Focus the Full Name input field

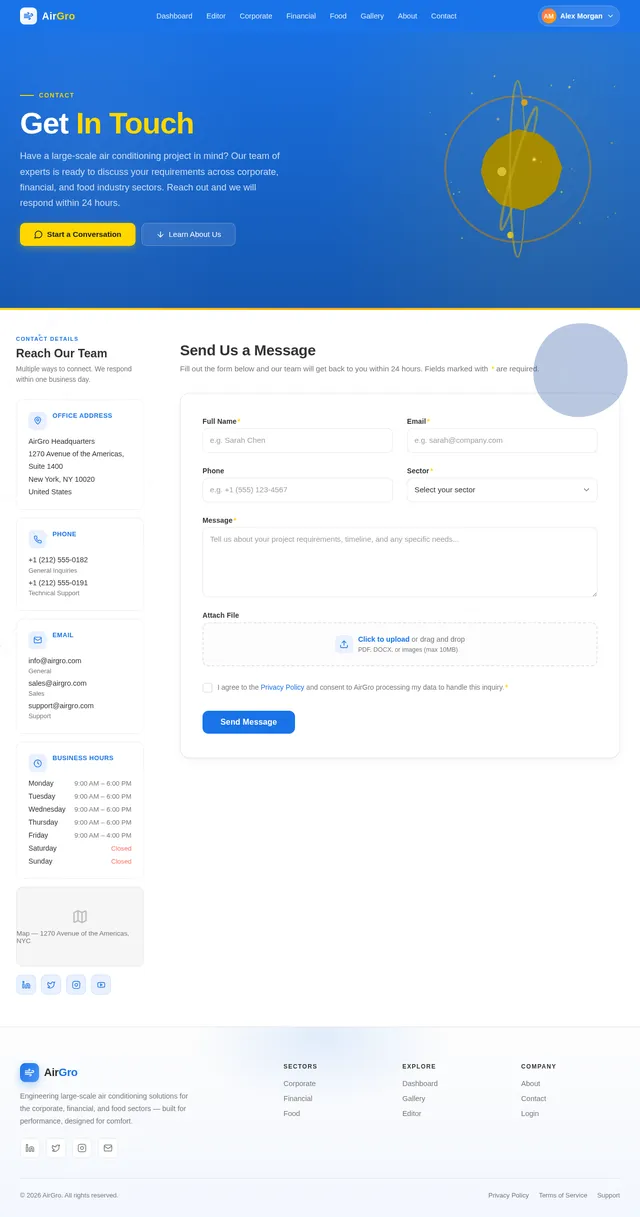click(298, 440)
